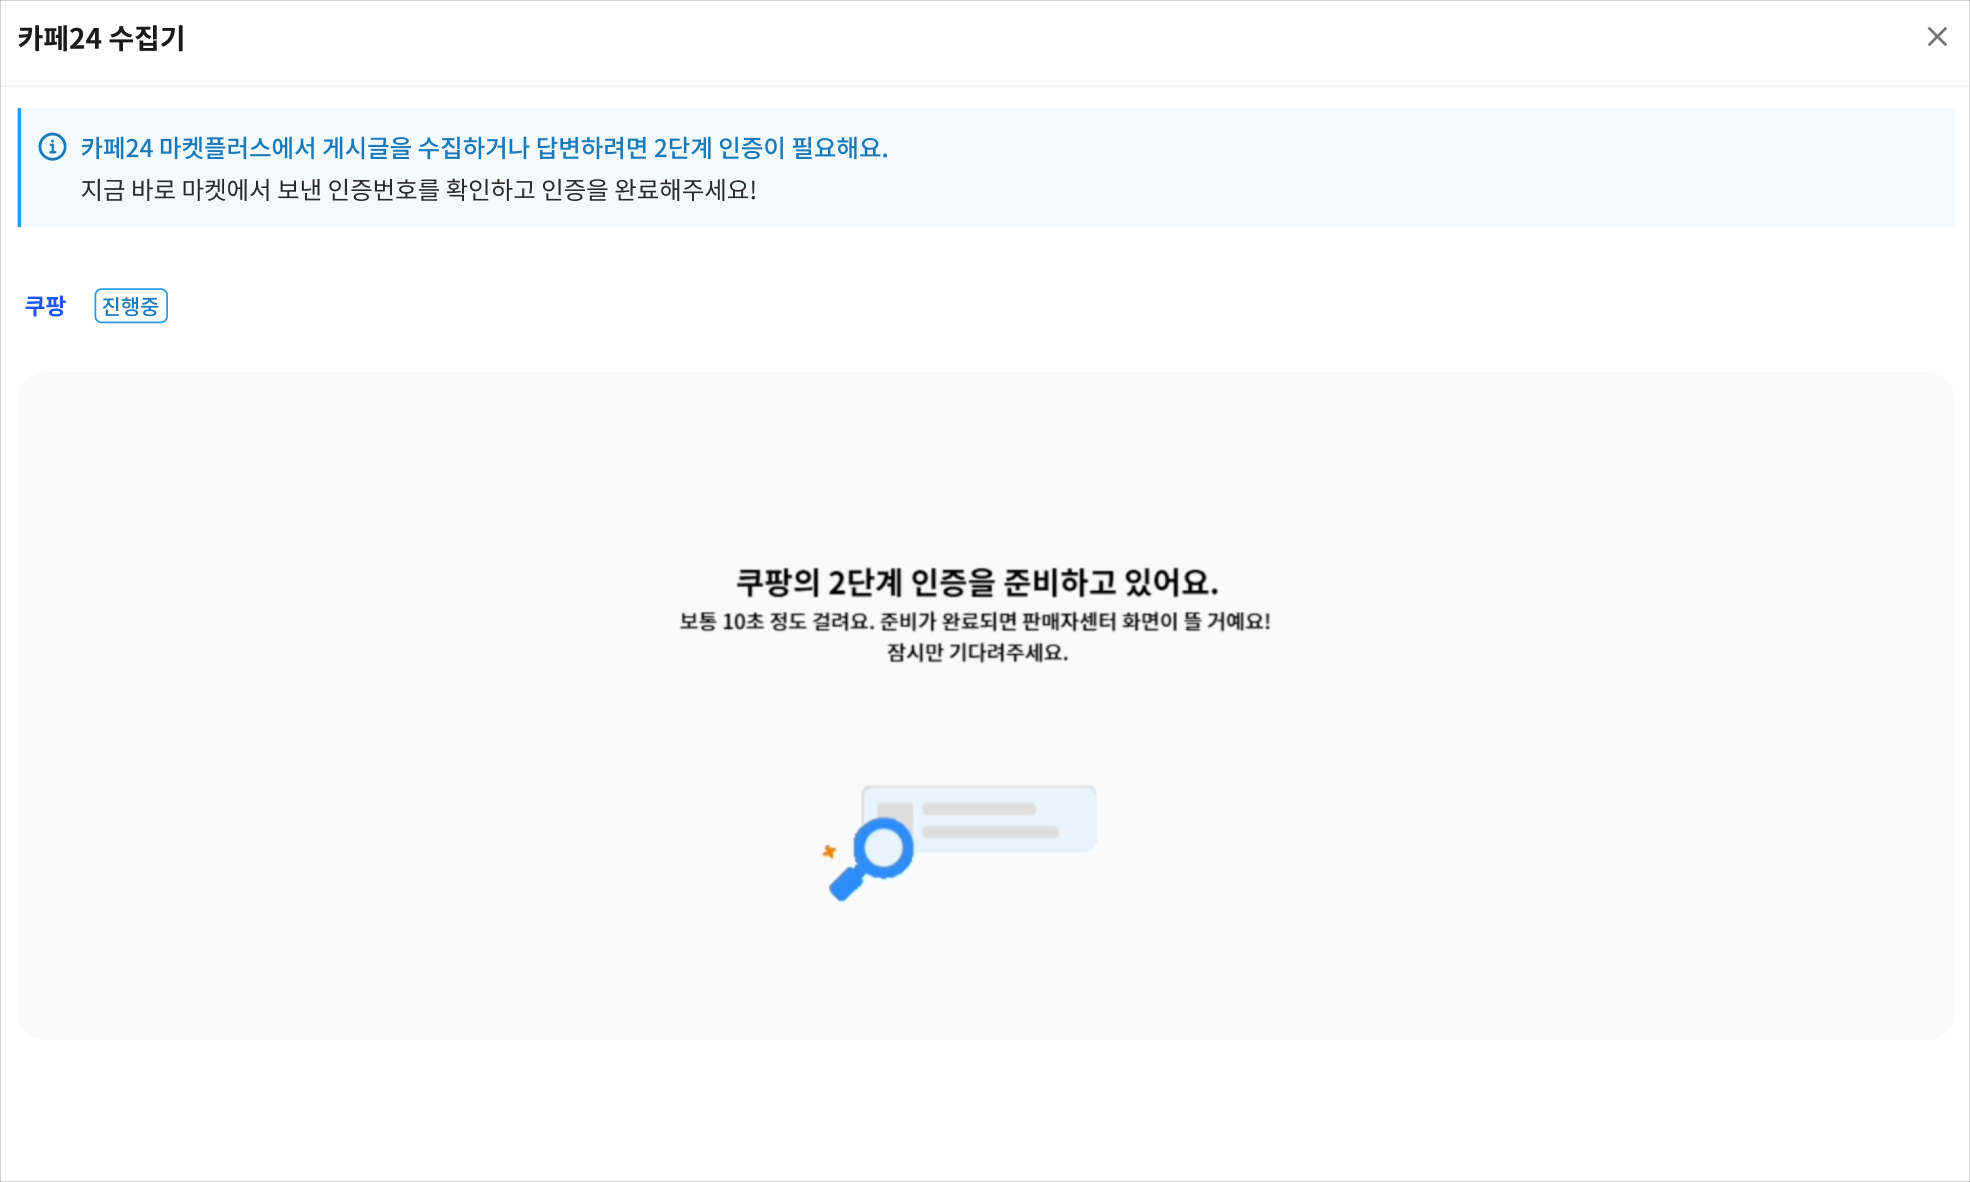Click the 인증을 완료해주세요! instruction line
The width and height of the screenshot is (1970, 1182).
coord(418,190)
